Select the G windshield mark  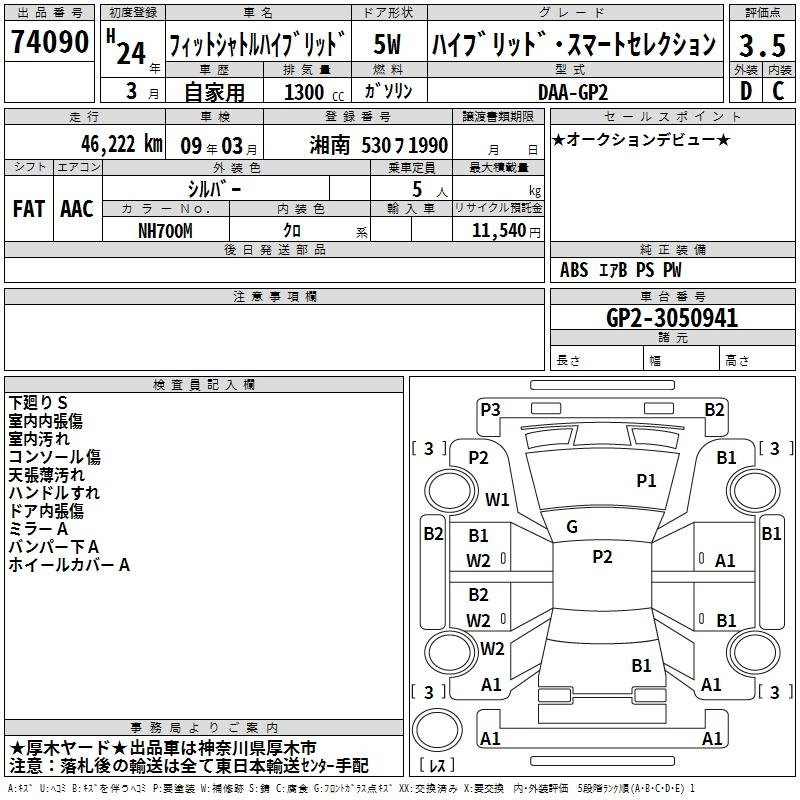[572, 527]
